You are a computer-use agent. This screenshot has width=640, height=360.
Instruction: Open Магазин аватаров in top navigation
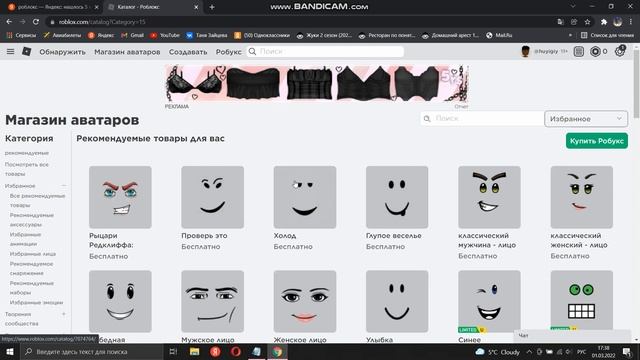[x=127, y=52]
